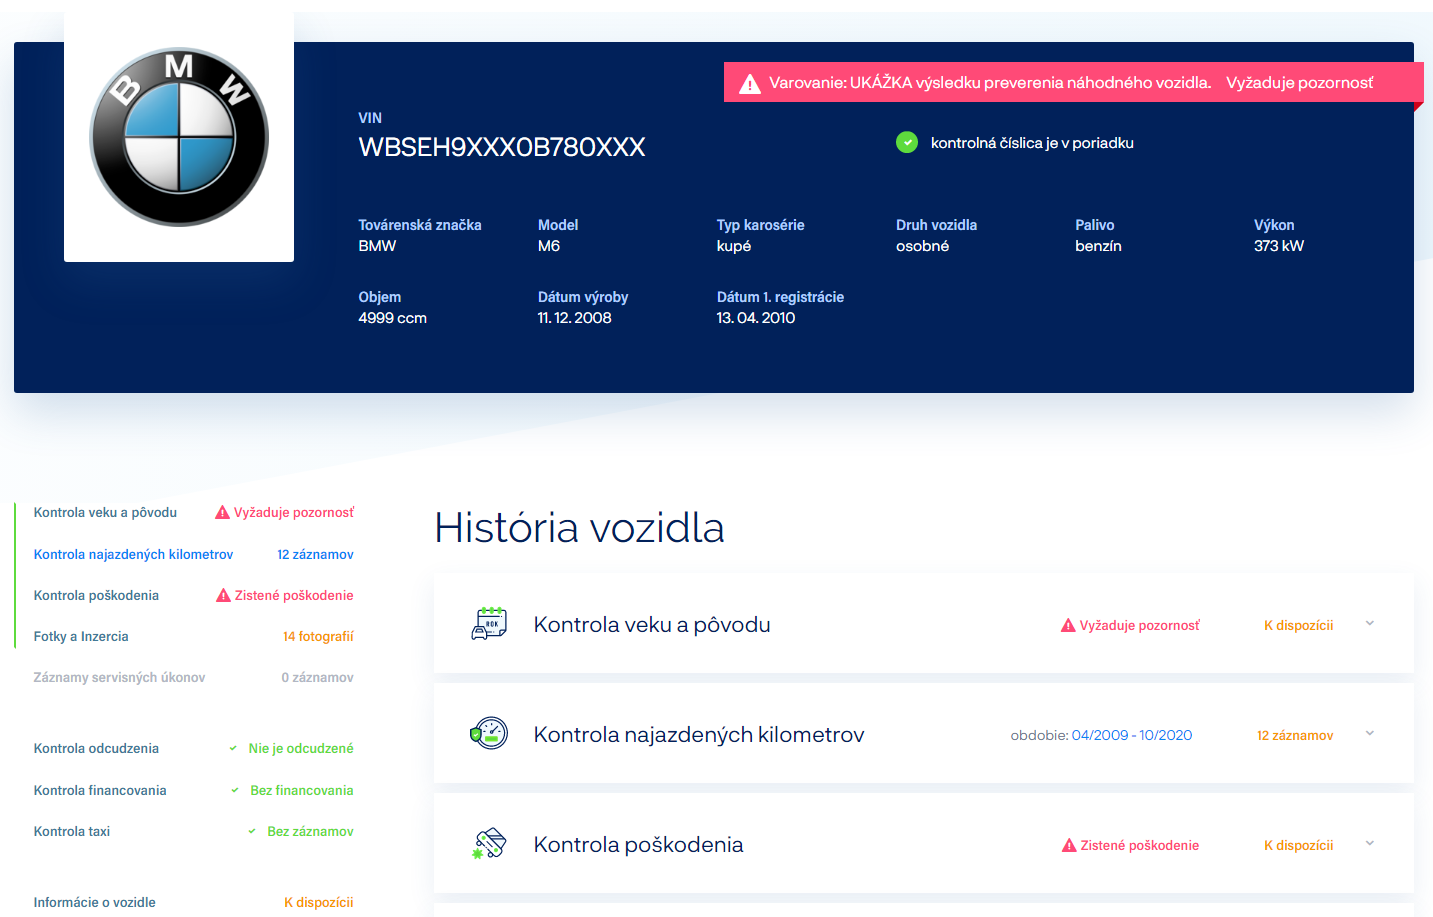Viewport: 1433px width, 917px height.
Task: Click the BMW logo image
Action: click(179, 137)
